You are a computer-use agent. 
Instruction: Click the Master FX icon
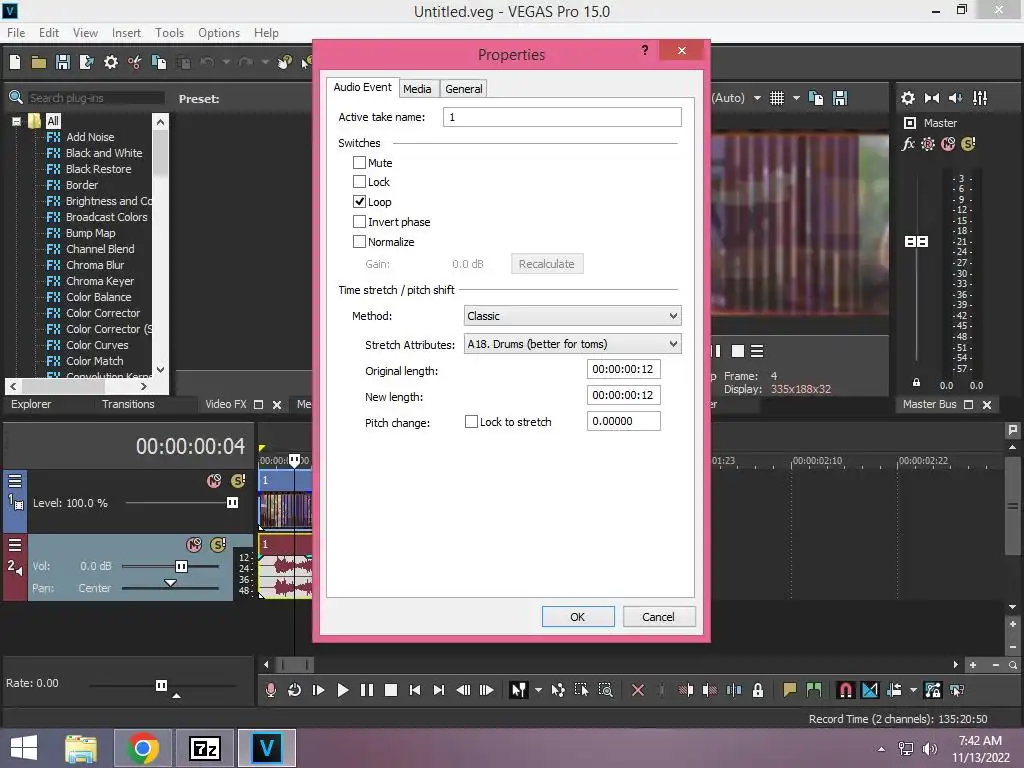coord(908,144)
